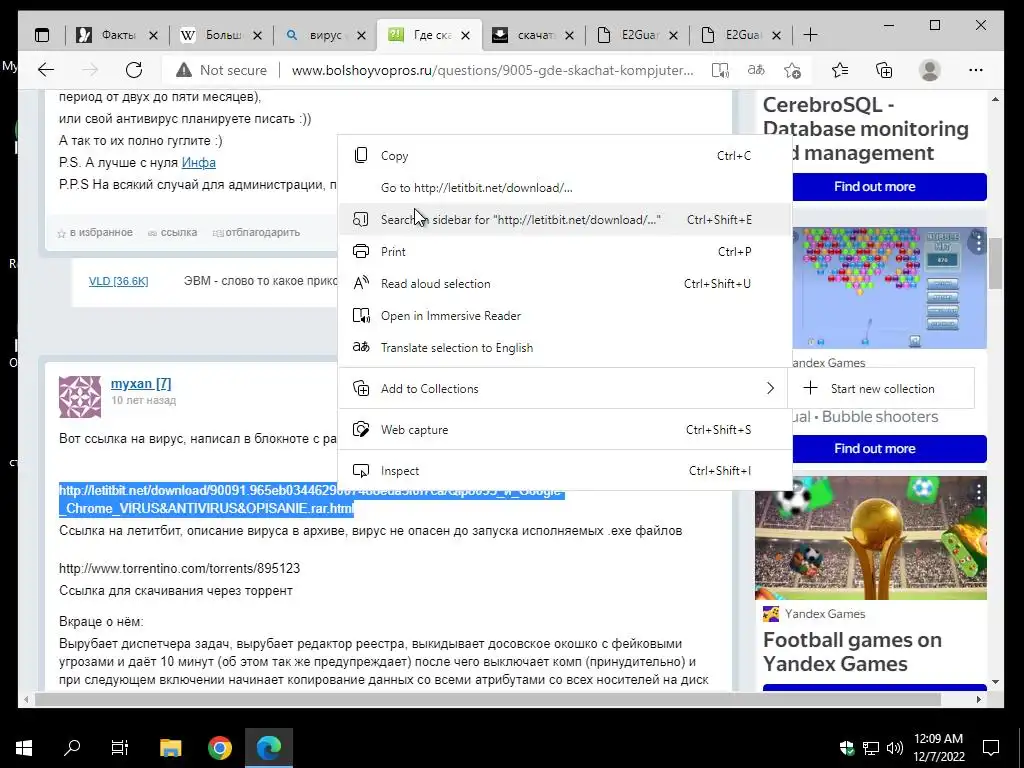
Task: Click the sidebar scroll down arrow
Action: (995, 682)
